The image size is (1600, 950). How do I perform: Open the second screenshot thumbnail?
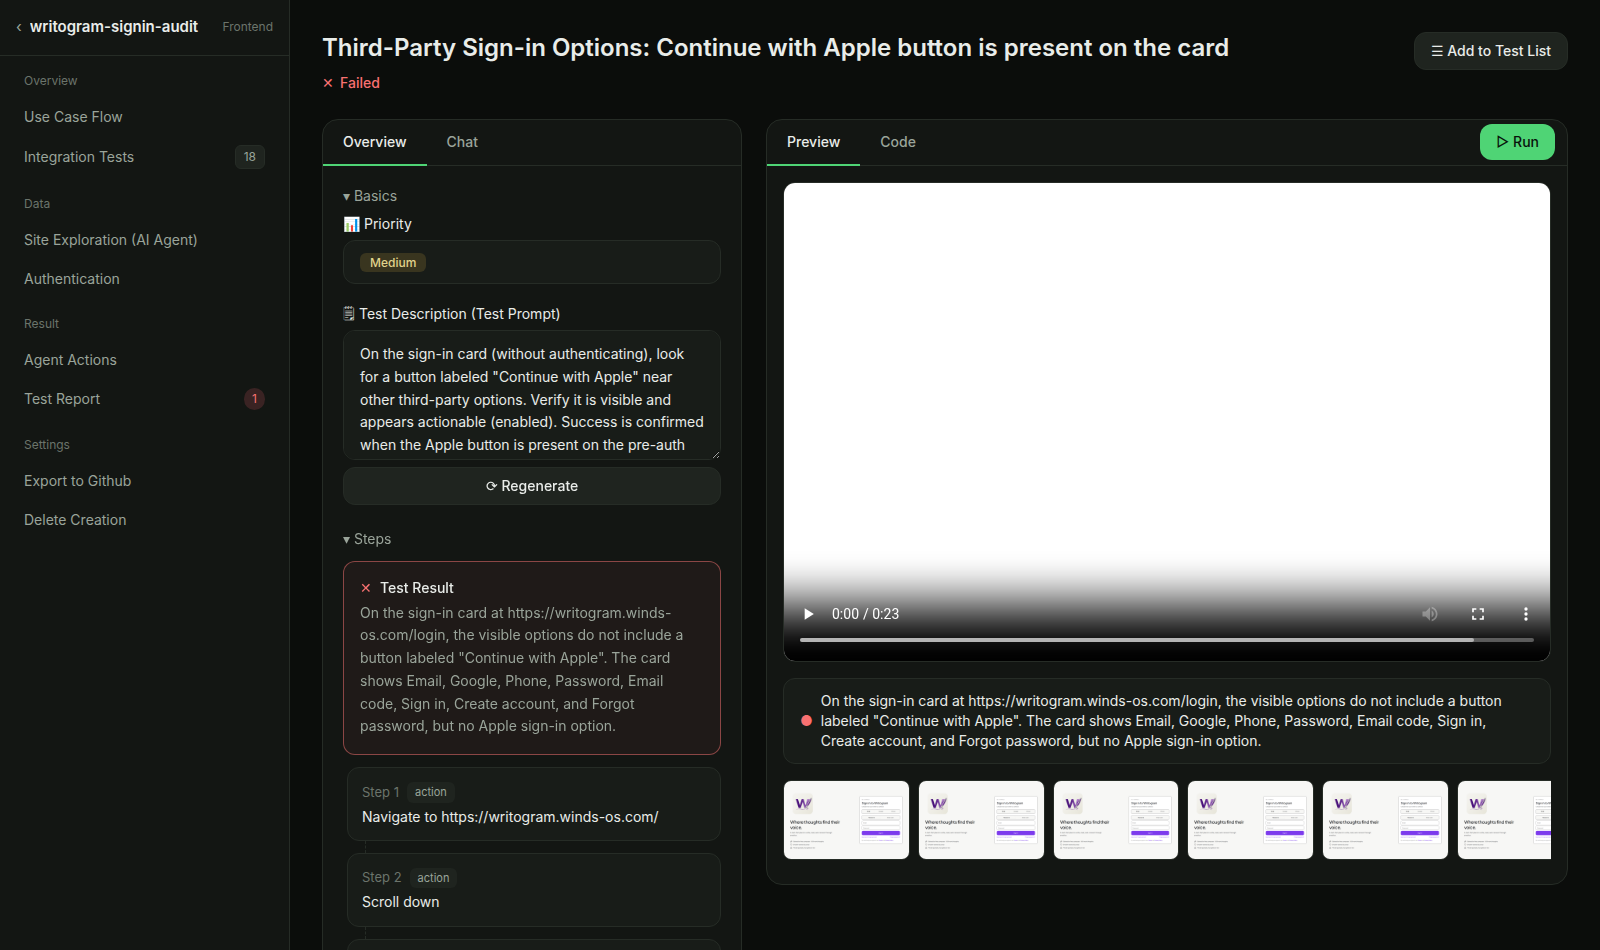pos(981,820)
